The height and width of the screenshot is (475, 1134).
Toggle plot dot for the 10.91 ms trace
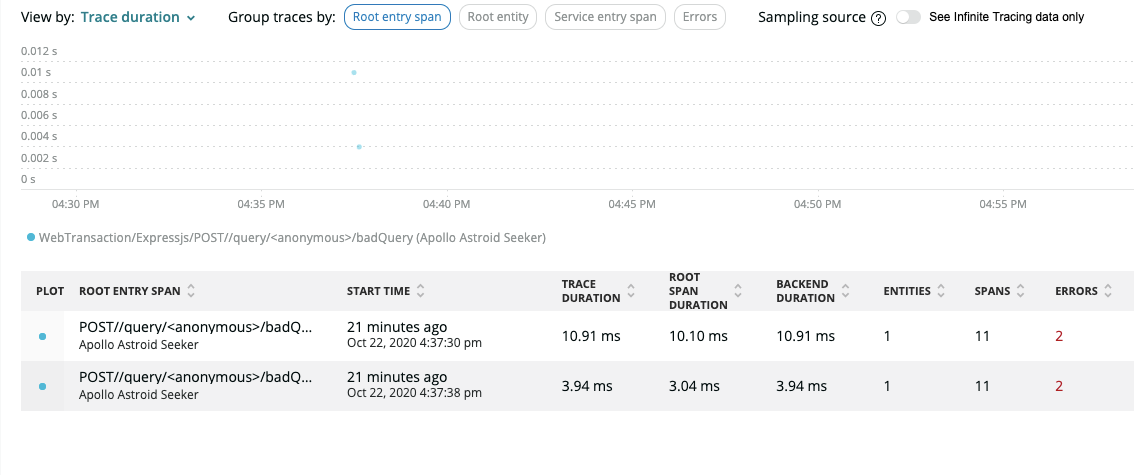pos(43,336)
